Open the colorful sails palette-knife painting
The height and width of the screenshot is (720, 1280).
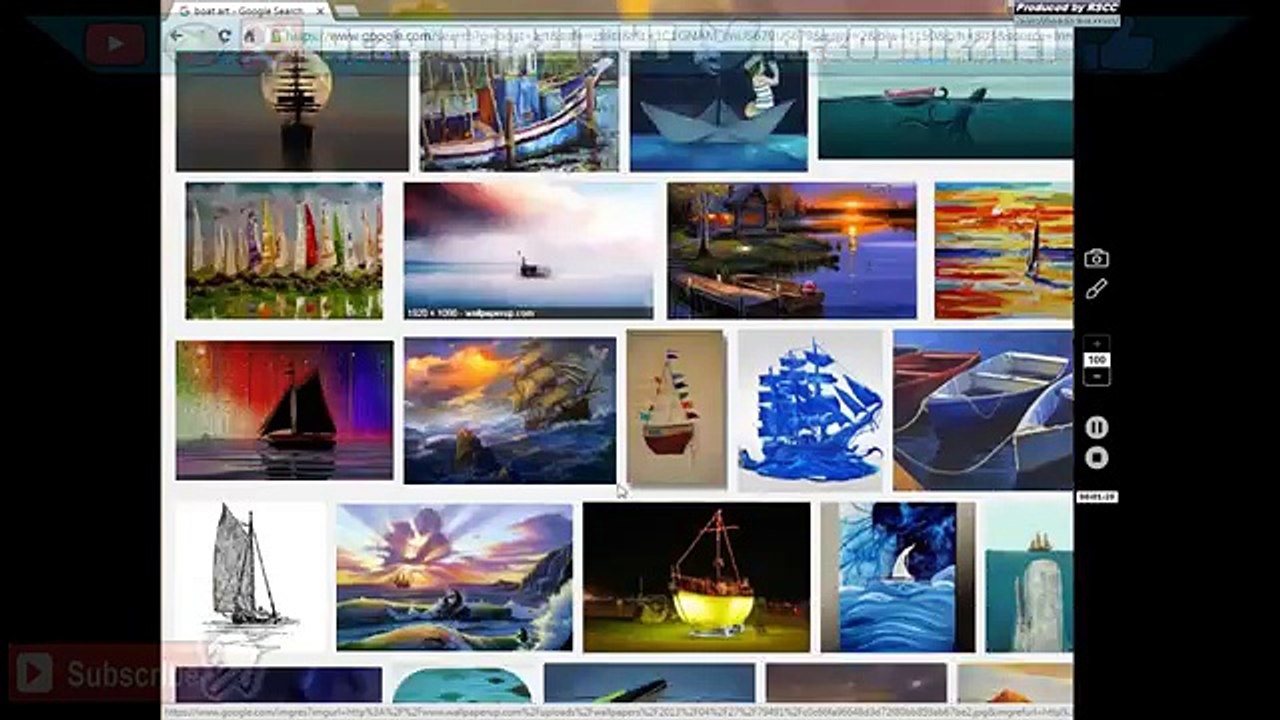tap(284, 251)
